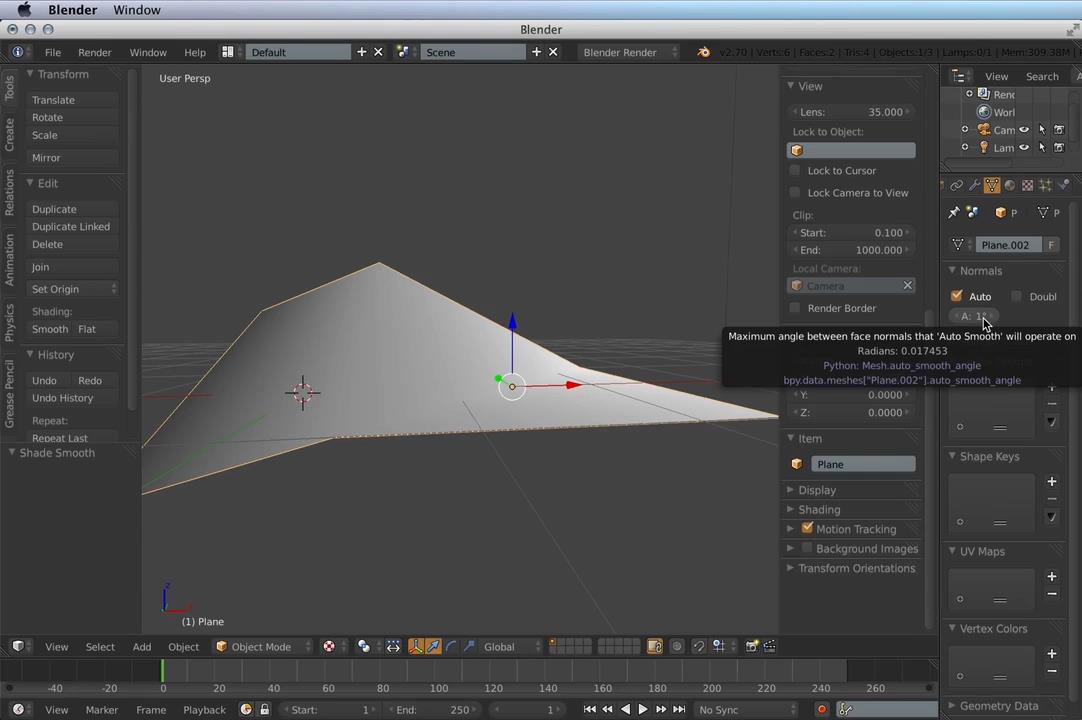The width and height of the screenshot is (1082, 720).
Task: Click the Smooth shading button
Action: [x=50, y=329]
